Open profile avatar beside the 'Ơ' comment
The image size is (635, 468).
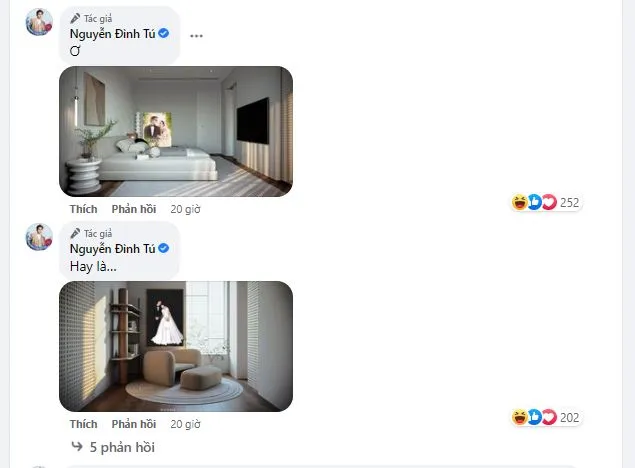click(x=39, y=22)
